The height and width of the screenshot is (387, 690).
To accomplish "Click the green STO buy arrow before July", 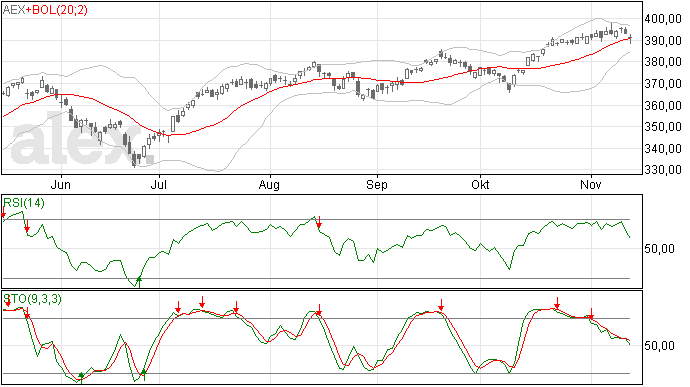I will [x=143, y=375].
